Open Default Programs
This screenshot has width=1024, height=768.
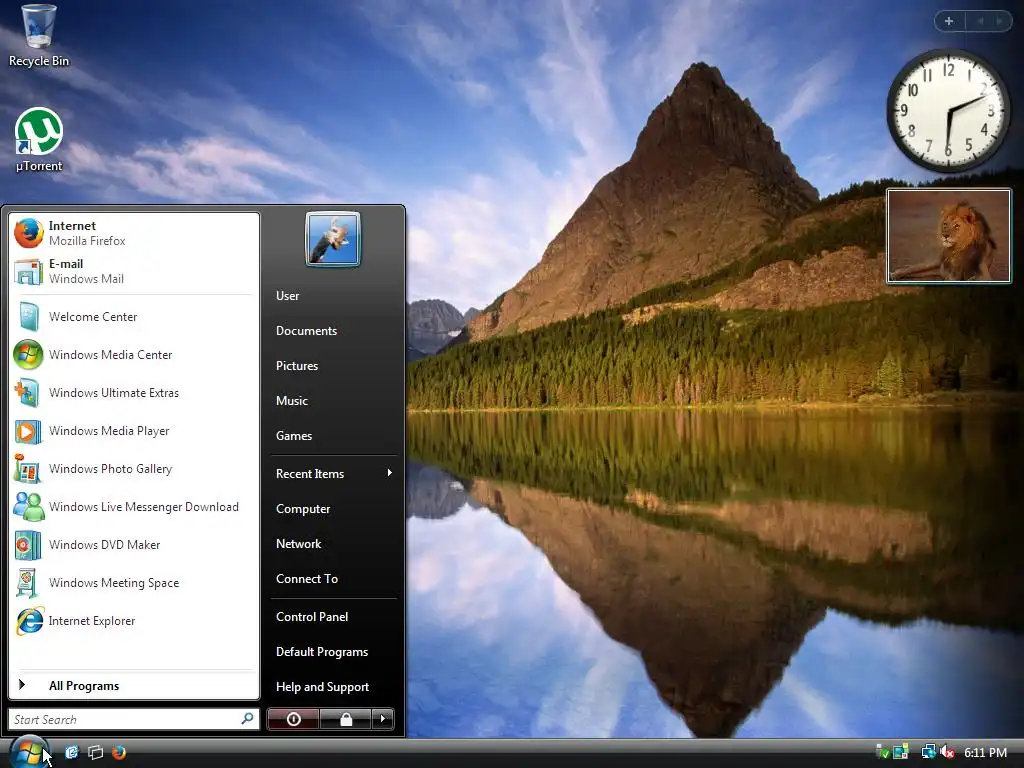[x=334, y=652]
